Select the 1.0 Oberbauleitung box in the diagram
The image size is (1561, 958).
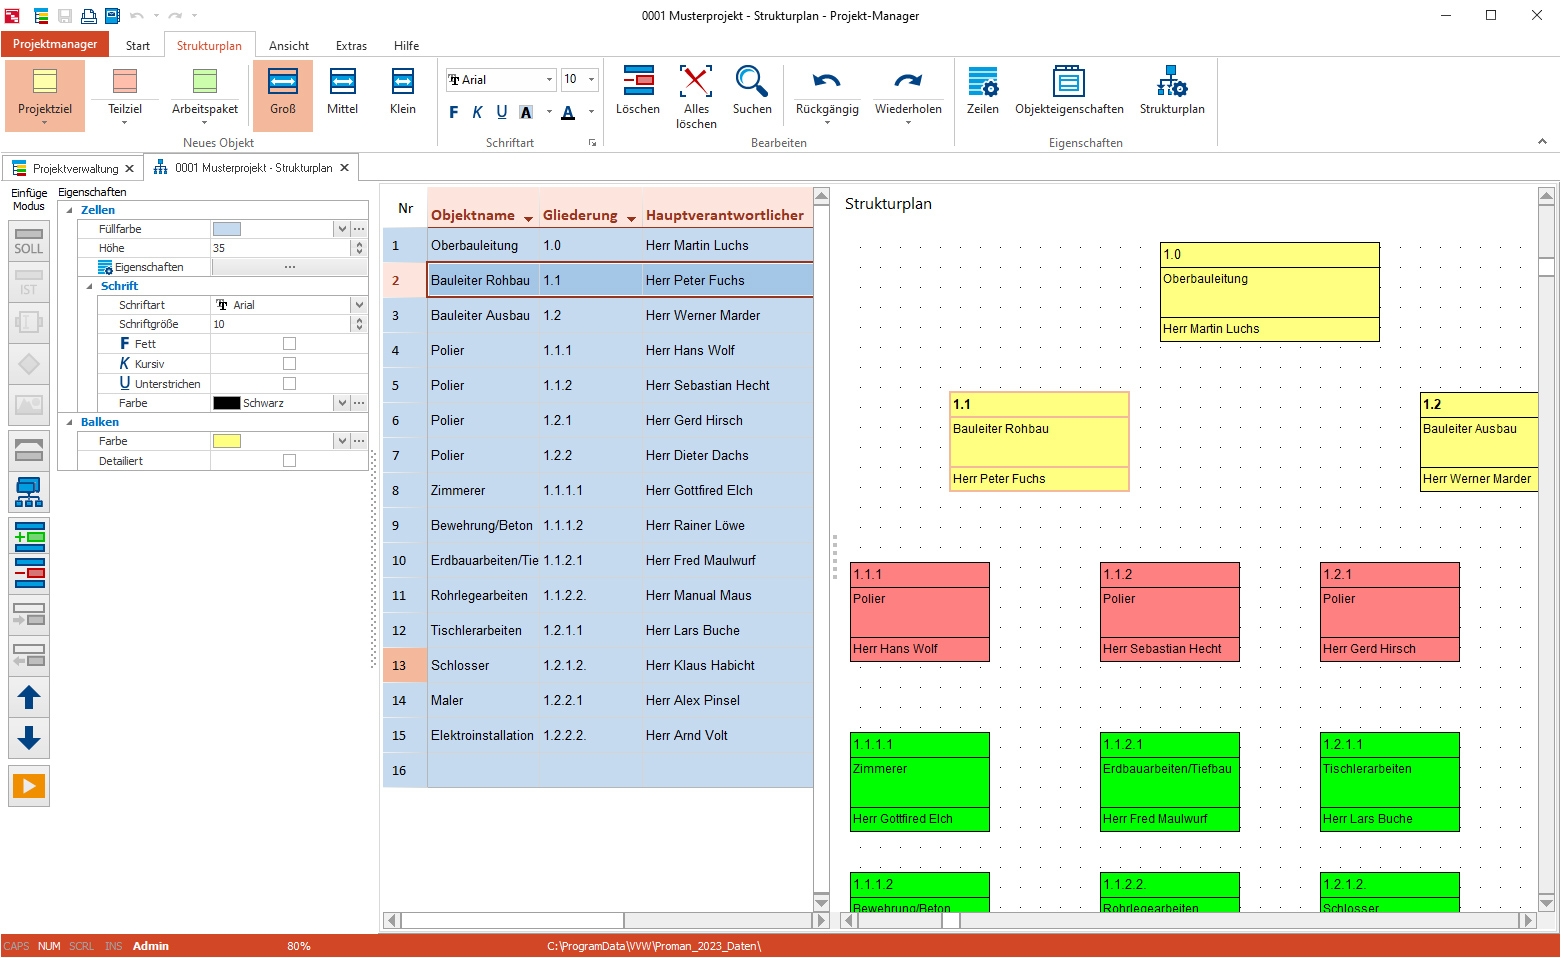[1270, 292]
